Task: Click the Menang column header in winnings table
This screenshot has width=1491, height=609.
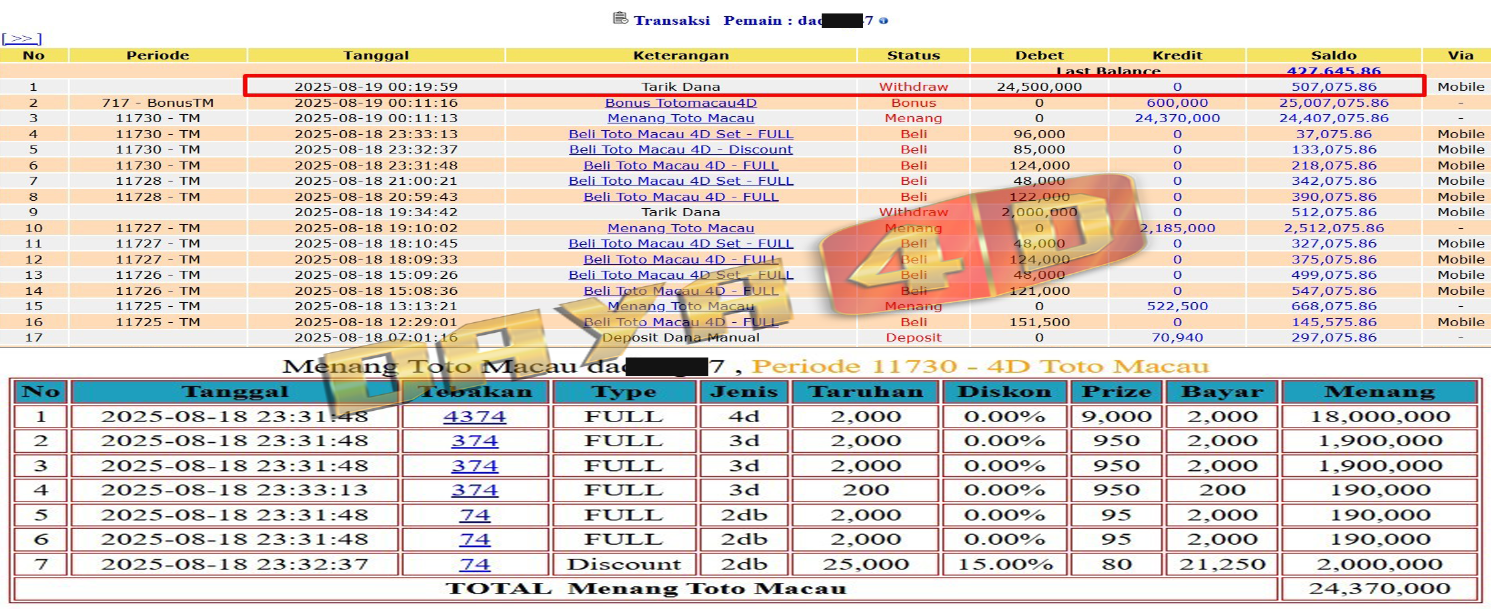Action: click(x=1378, y=392)
